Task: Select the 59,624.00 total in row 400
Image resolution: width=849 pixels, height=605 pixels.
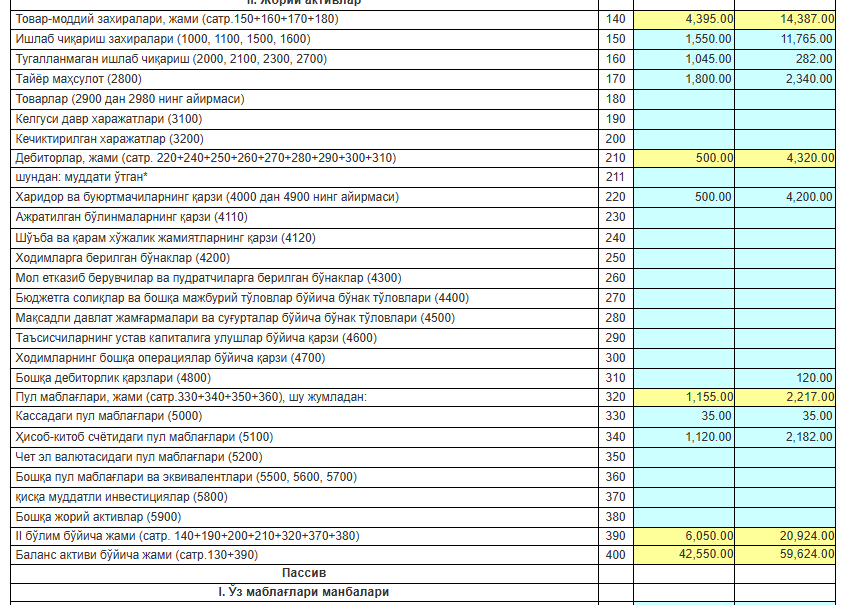Action: tap(785, 555)
